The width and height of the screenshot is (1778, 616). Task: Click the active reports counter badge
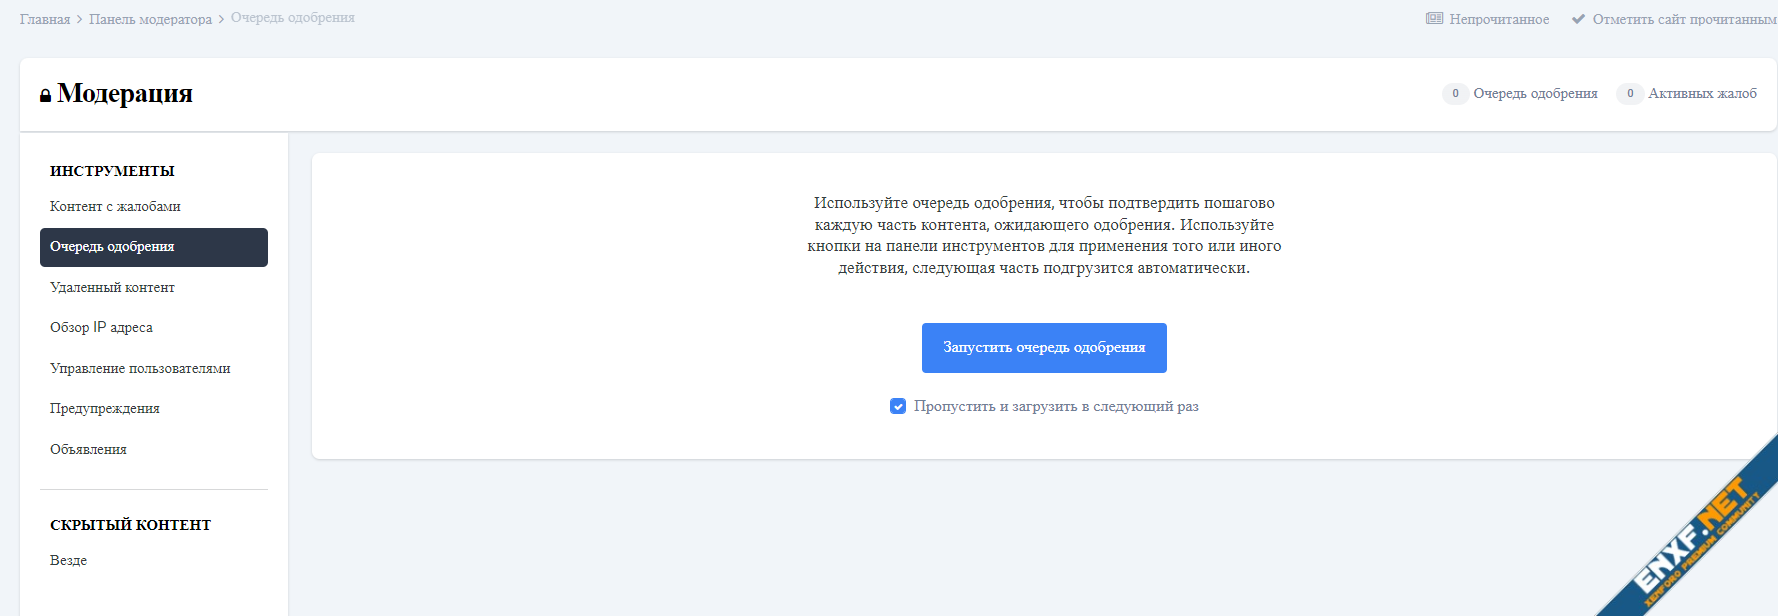click(x=1630, y=94)
